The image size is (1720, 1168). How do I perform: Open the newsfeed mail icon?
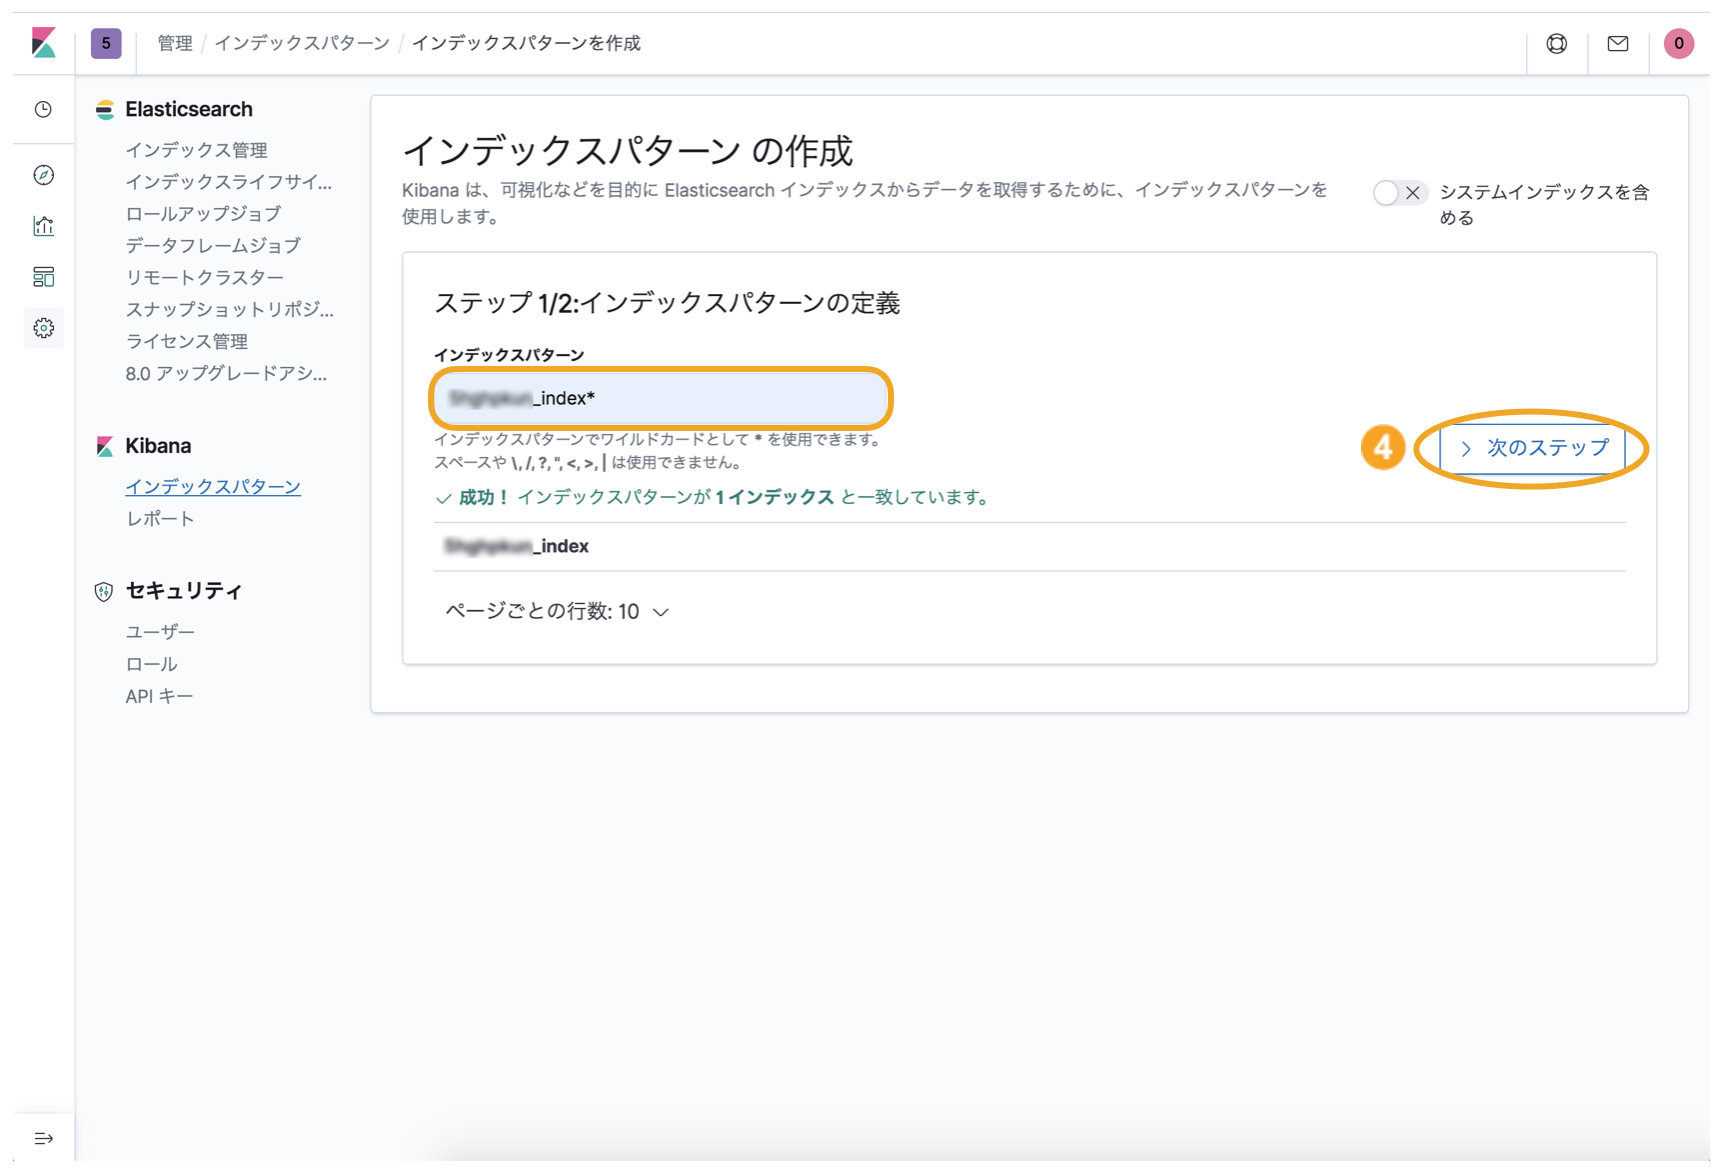coord(1618,43)
